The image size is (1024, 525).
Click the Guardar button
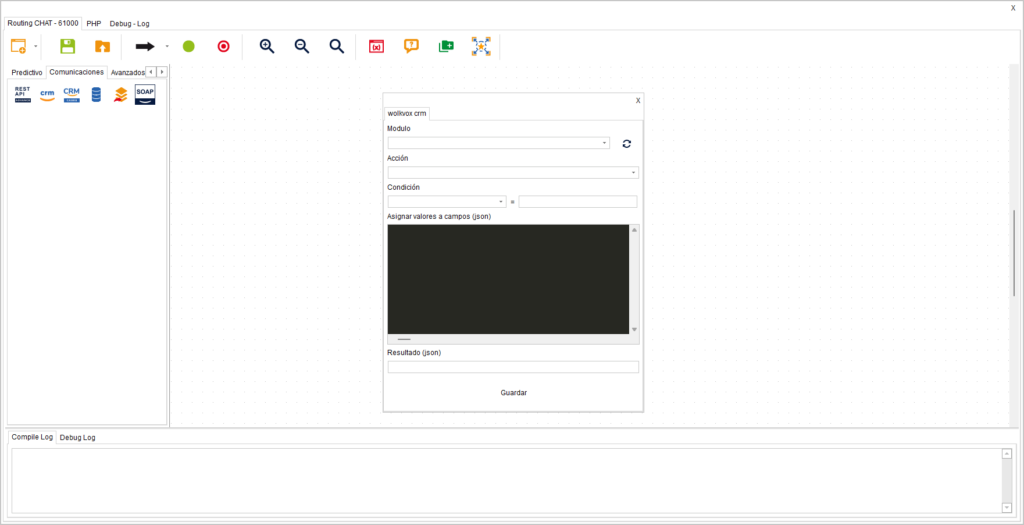[x=513, y=392]
